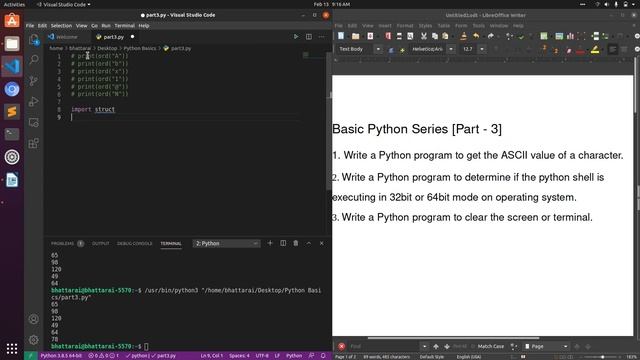640x360 pixels.
Task: Open the Extensions view in VS Code
Action: tap(34, 143)
